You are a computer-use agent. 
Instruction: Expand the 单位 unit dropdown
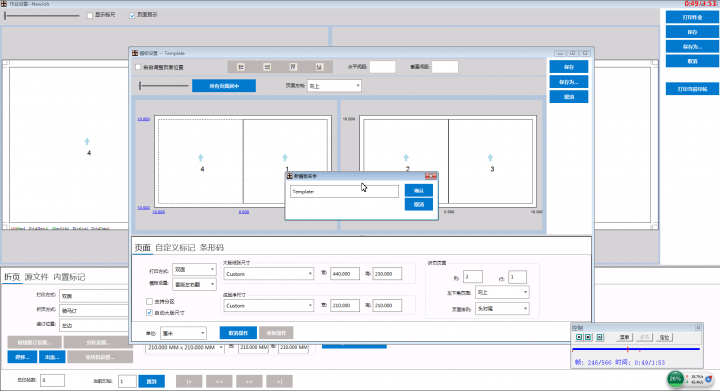point(183,333)
